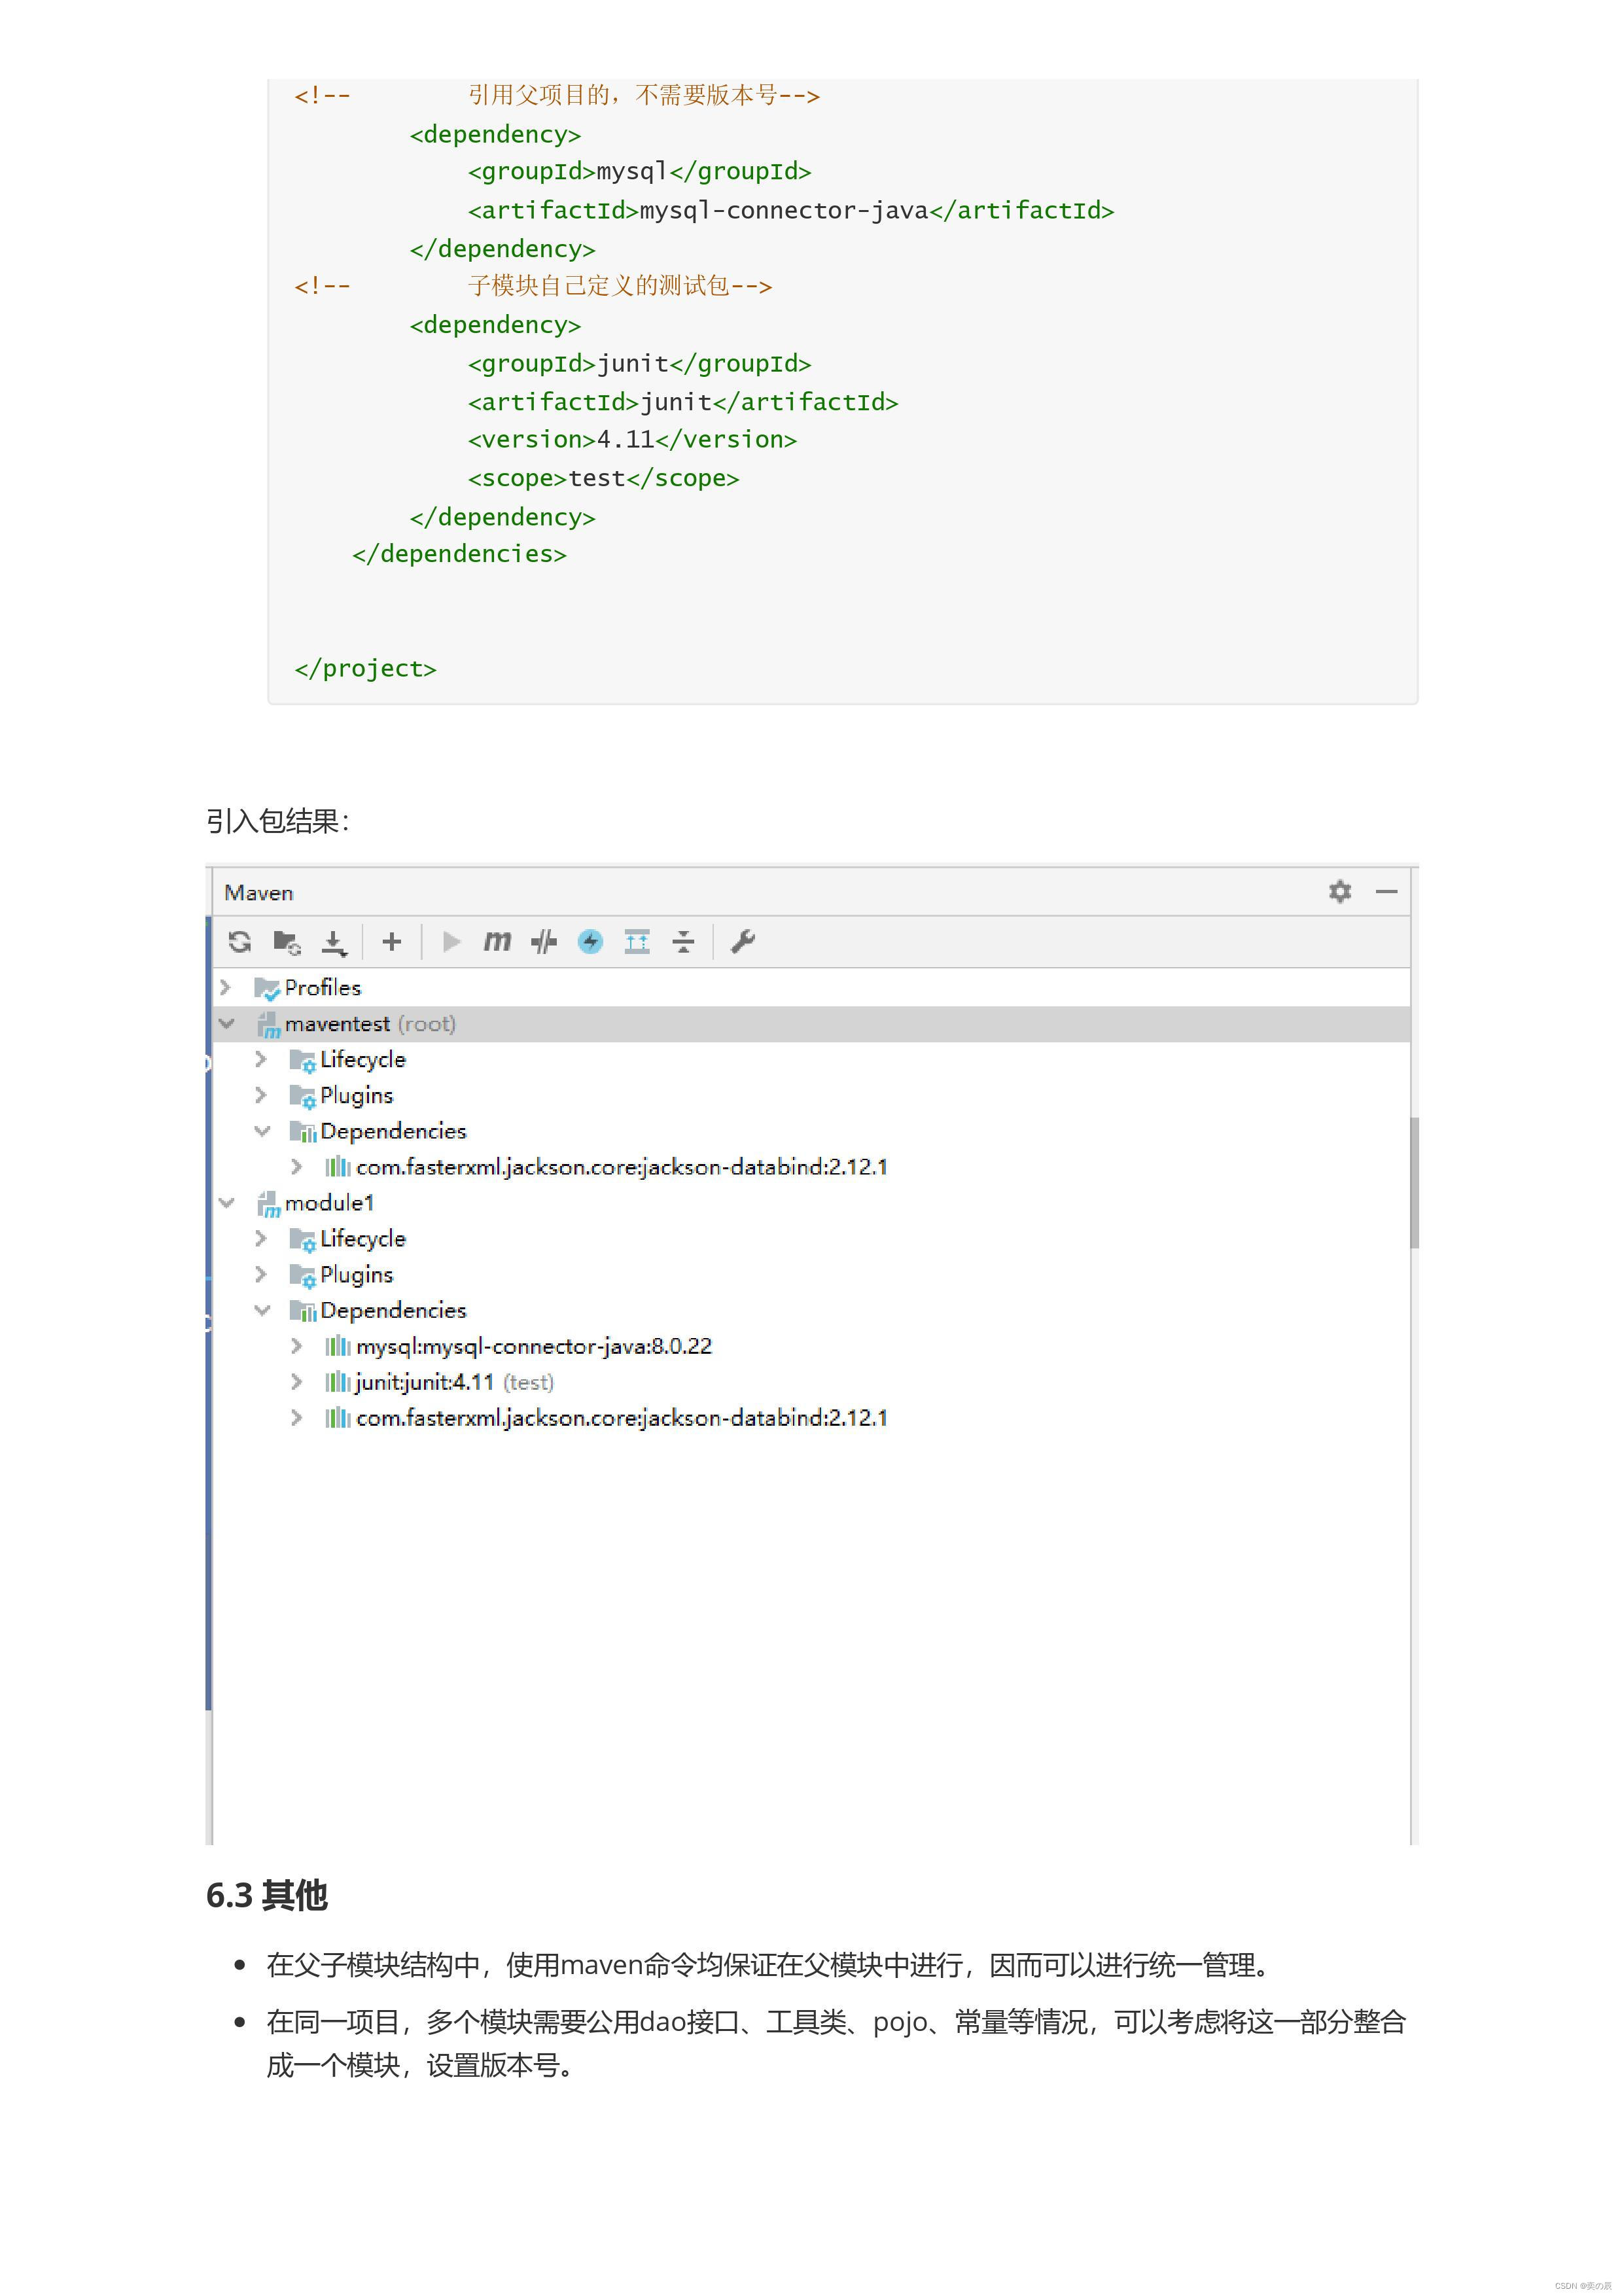Toggle Offline Mode icon

point(544,941)
